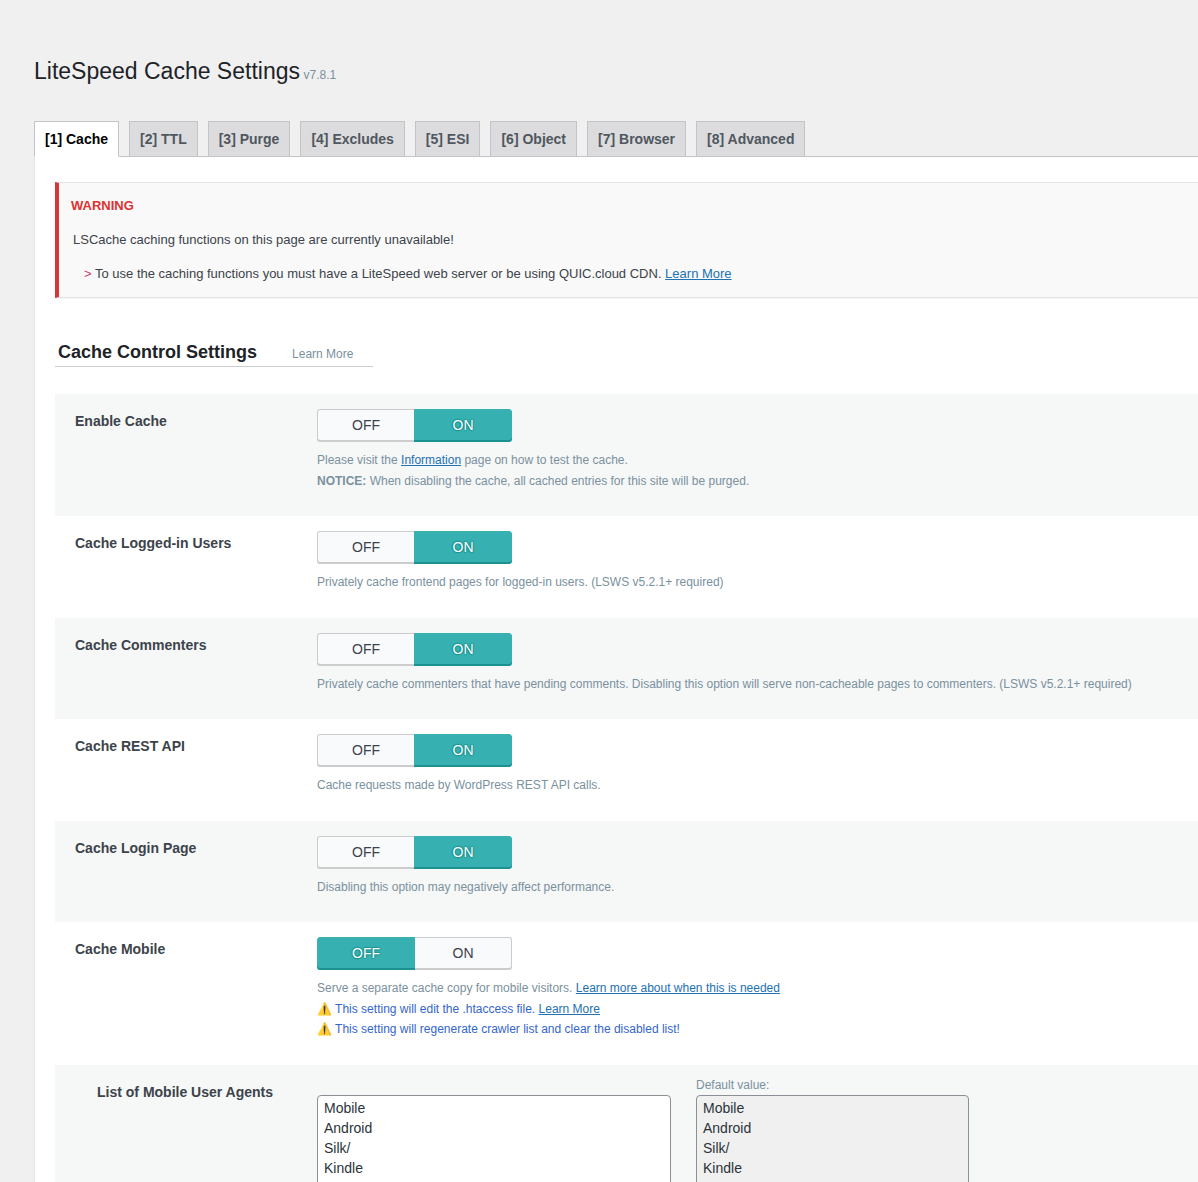Click the 'Cache Login Page' label
Viewport: 1198px width, 1182px height.
[x=135, y=848]
